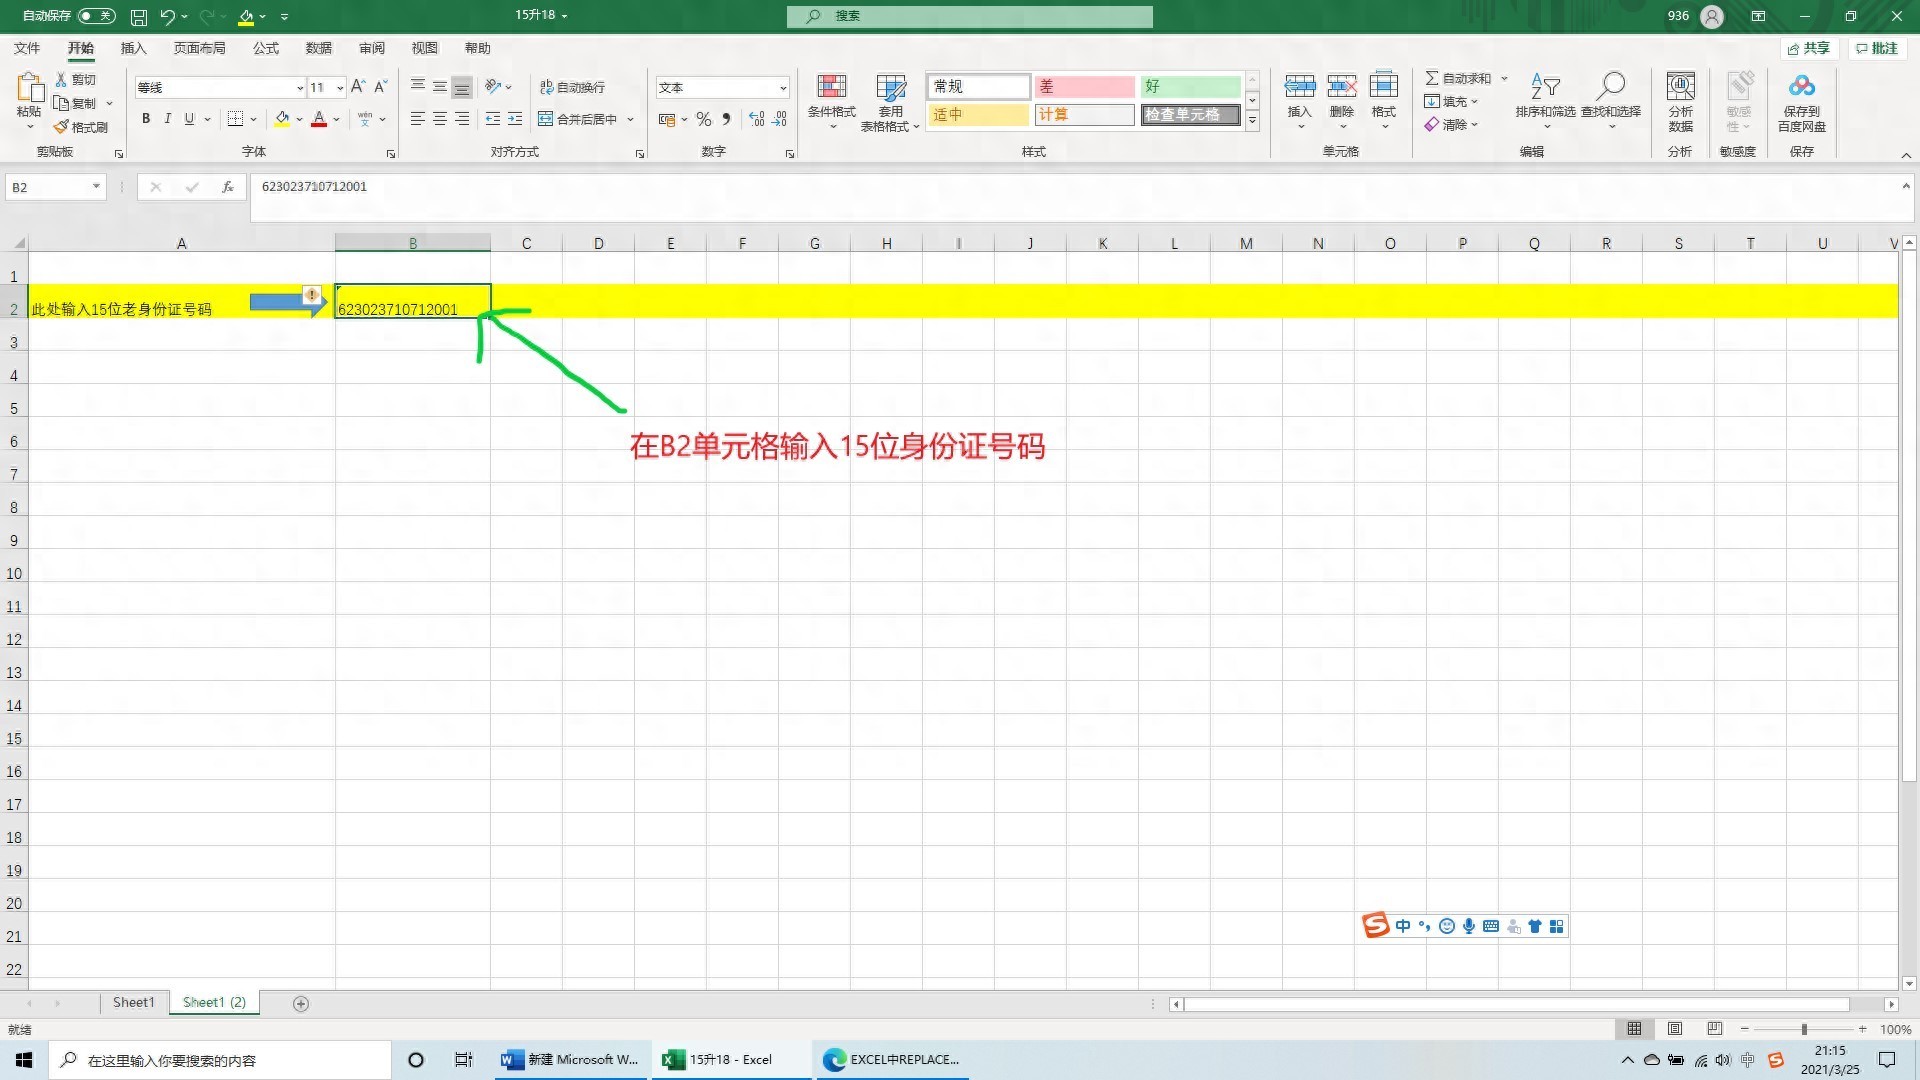The image size is (1920, 1080).
Task: Click the Merge and Center icon
Action: (546, 119)
